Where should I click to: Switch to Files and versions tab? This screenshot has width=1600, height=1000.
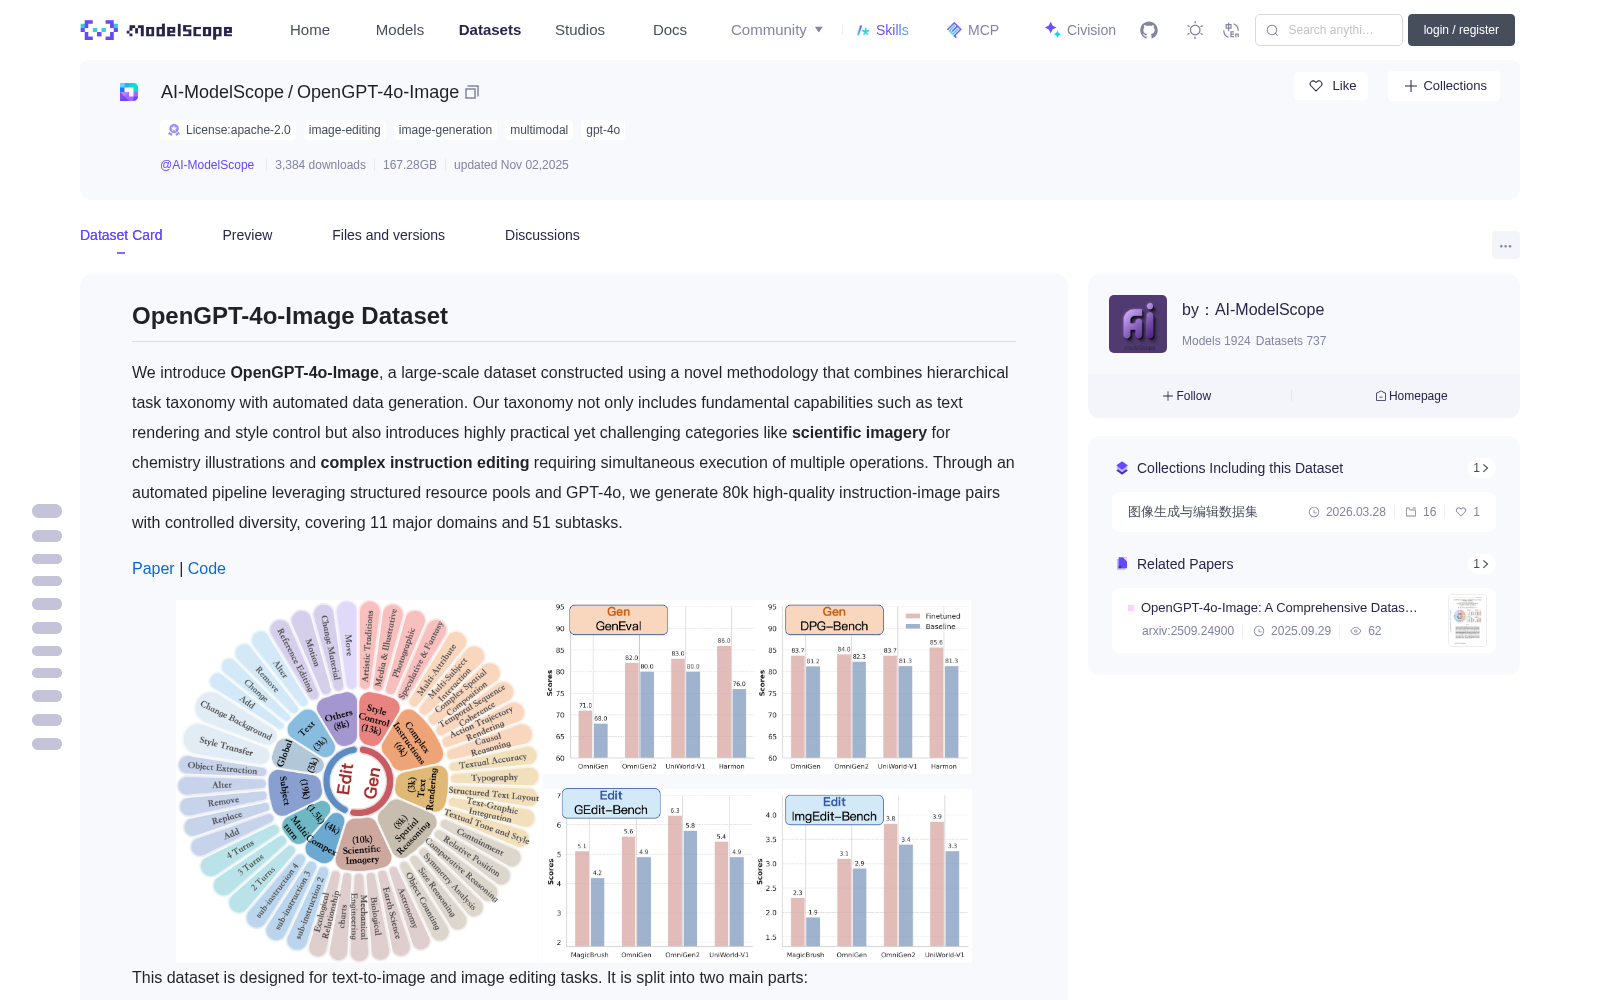[x=388, y=235]
